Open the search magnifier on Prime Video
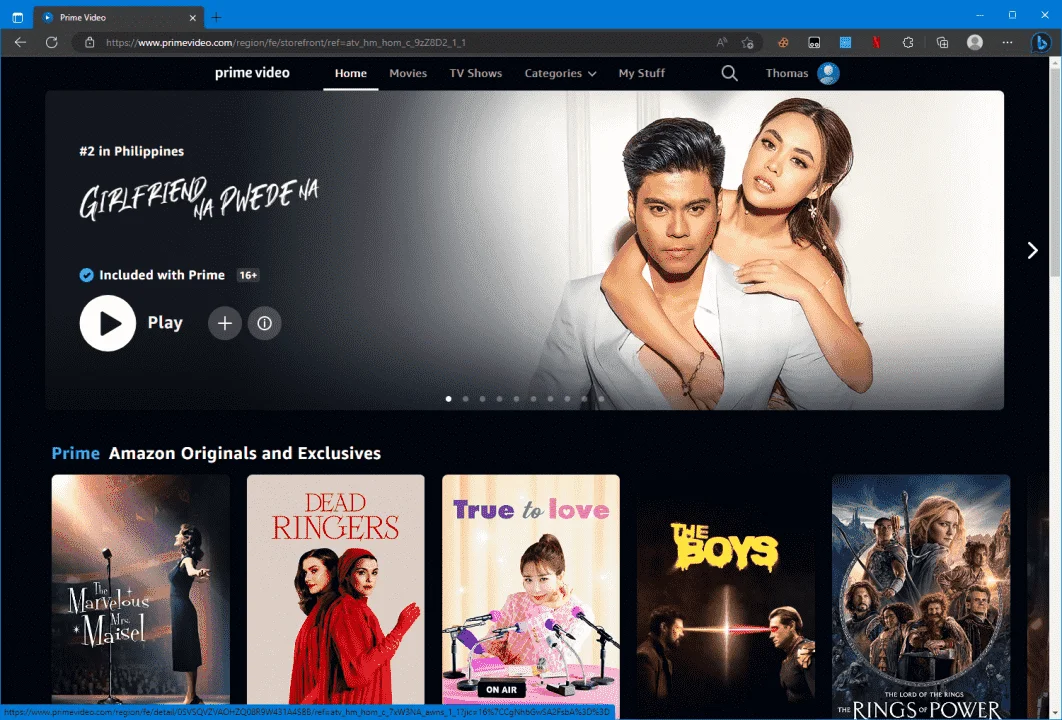1062x720 pixels. pyautogui.click(x=729, y=73)
